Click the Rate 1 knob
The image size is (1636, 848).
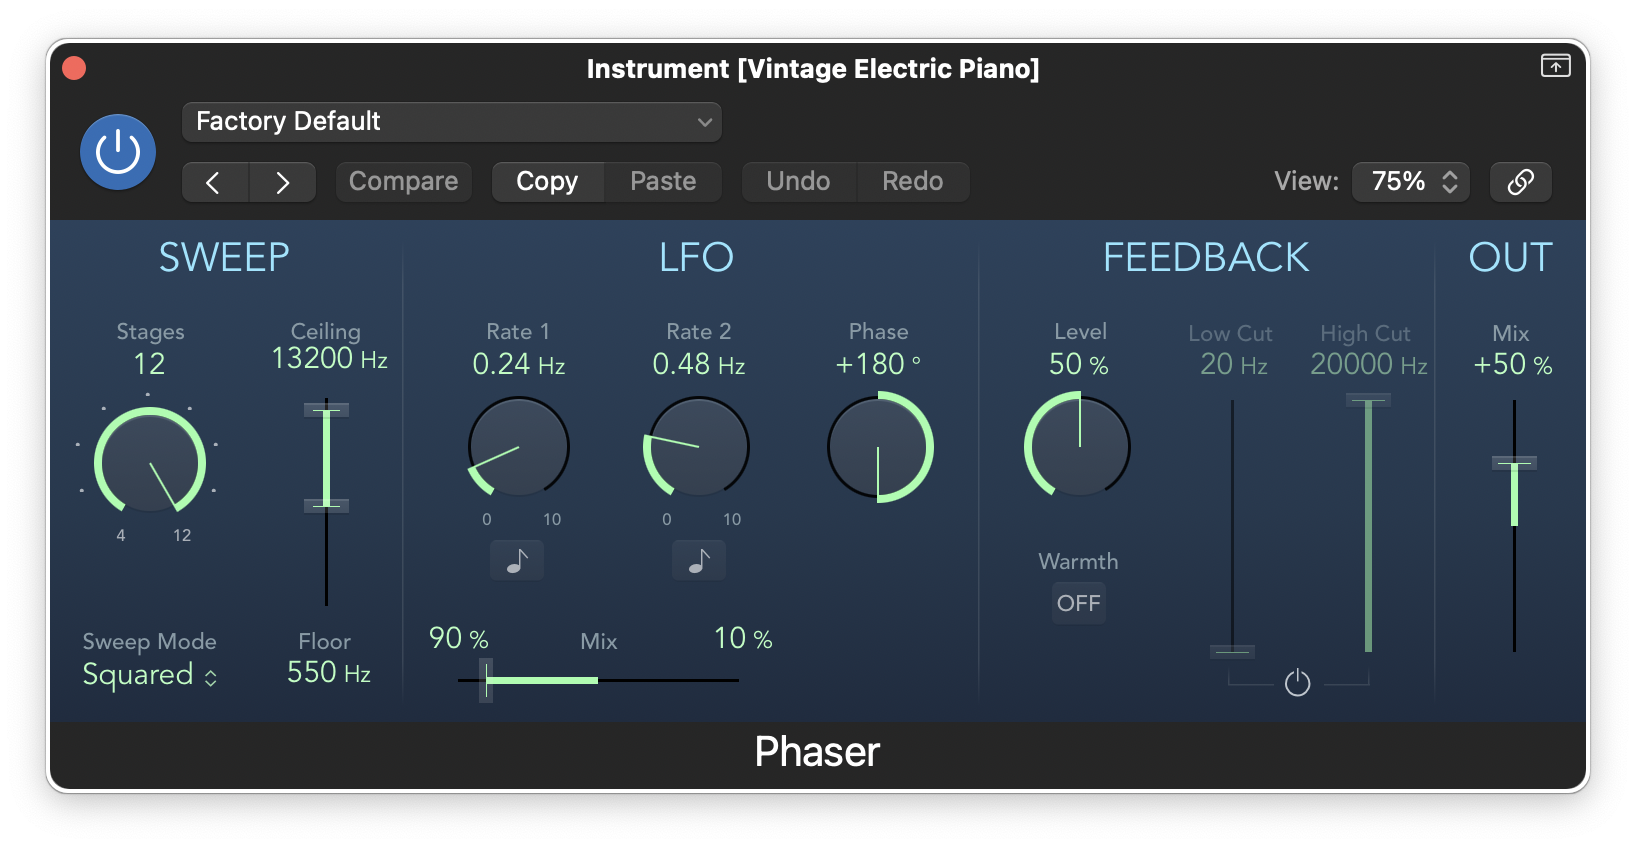518,447
